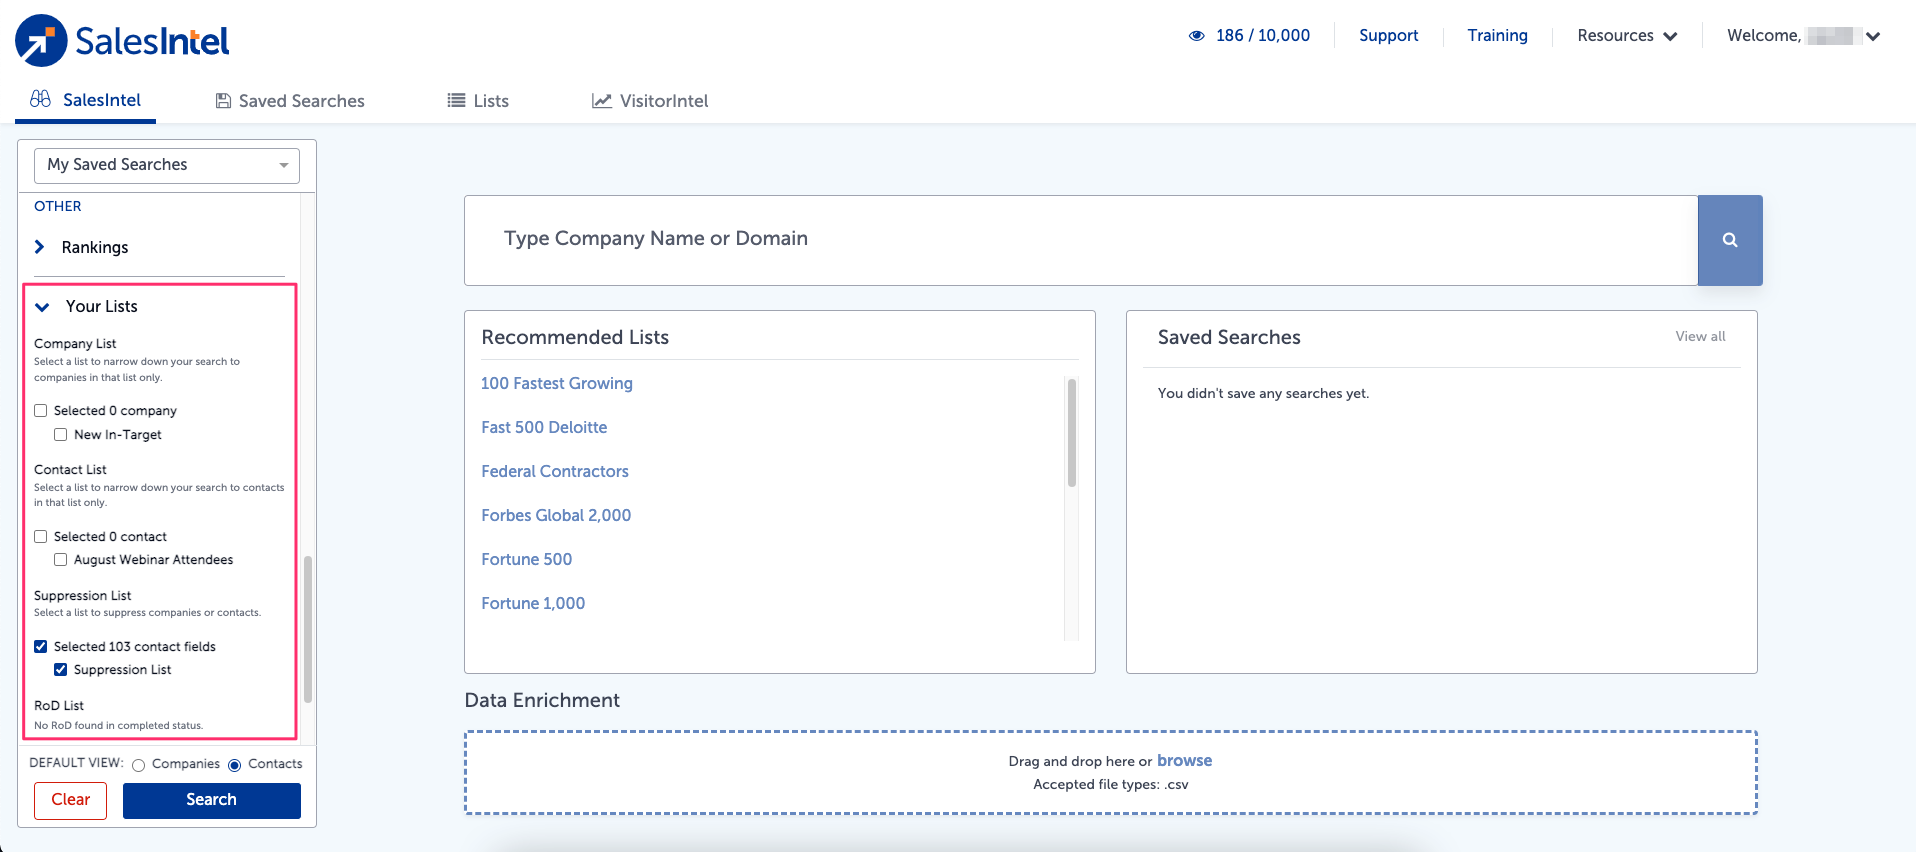This screenshot has width=1916, height=852.
Task: Expand the Rankings section
Action: pyautogui.click(x=81, y=247)
